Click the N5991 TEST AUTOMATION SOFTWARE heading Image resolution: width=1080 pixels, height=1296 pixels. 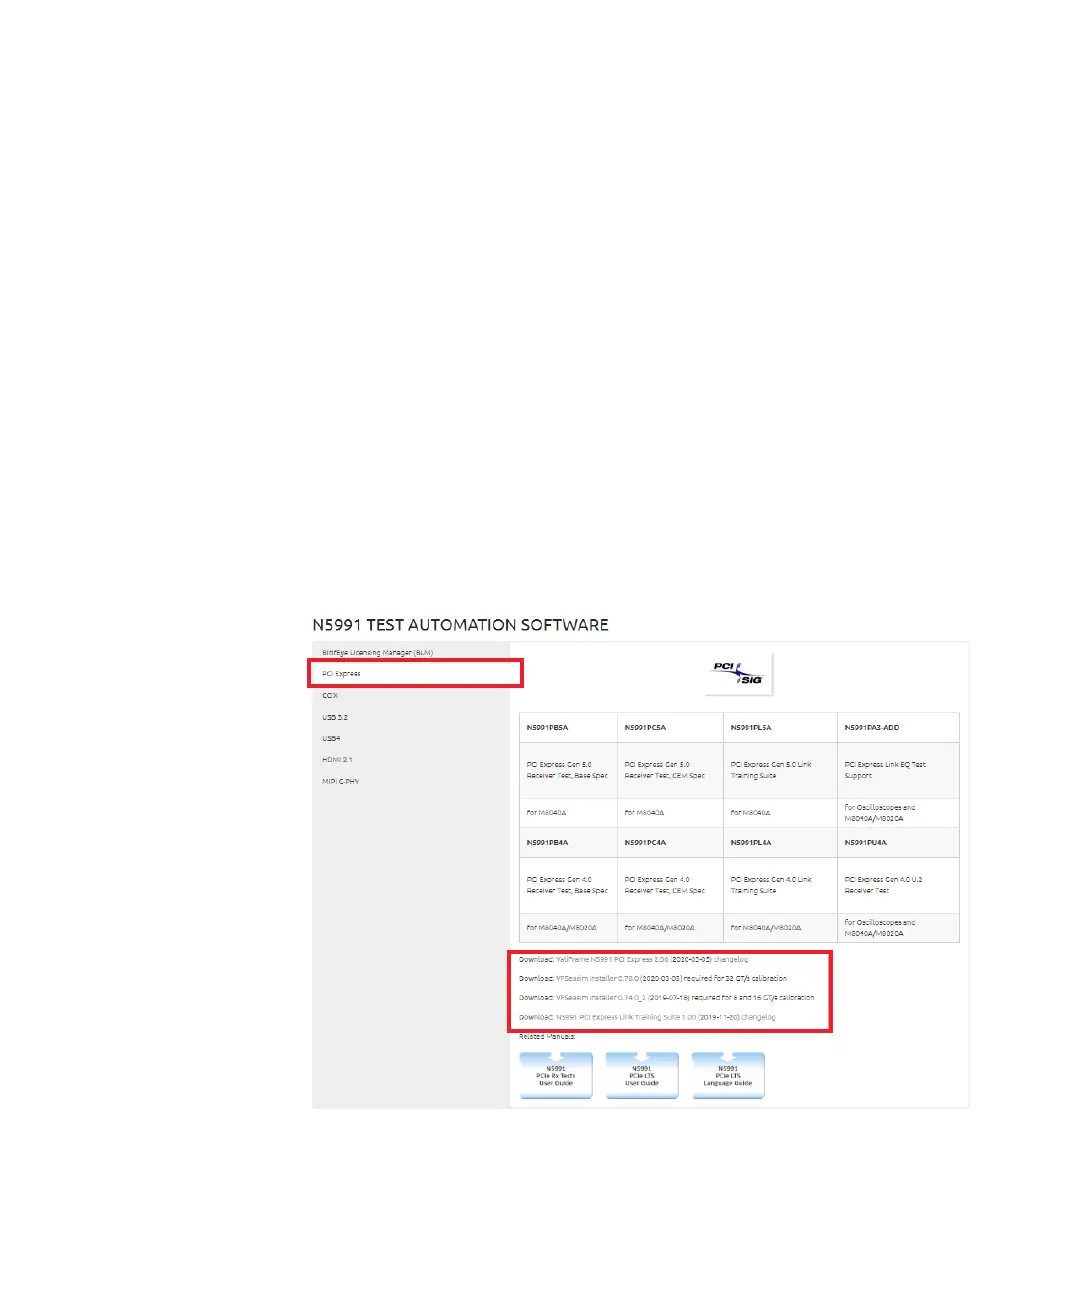[x=461, y=625]
